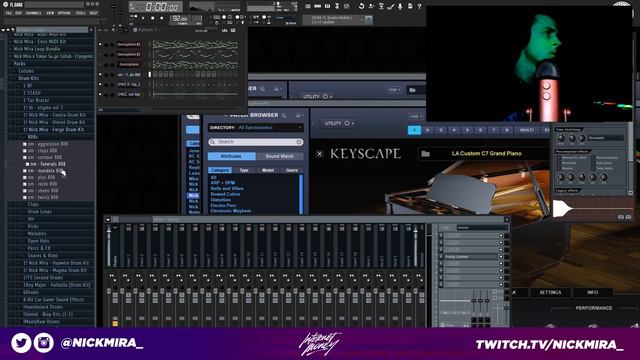Screen dimensions: 640x360
Task: Click the Keyscape X close icon
Action: coord(320,153)
